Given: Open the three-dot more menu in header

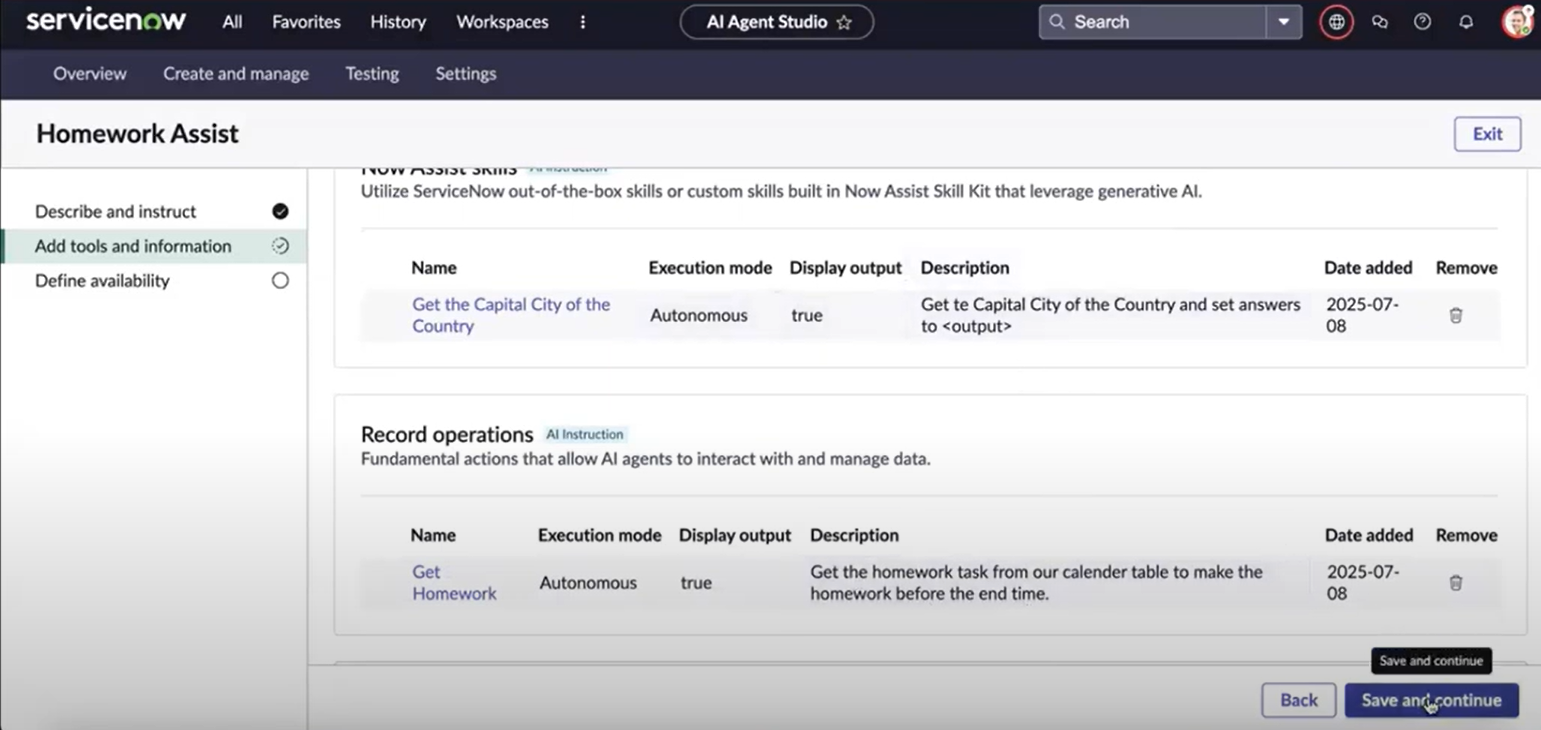Looking at the screenshot, I should pos(583,22).
